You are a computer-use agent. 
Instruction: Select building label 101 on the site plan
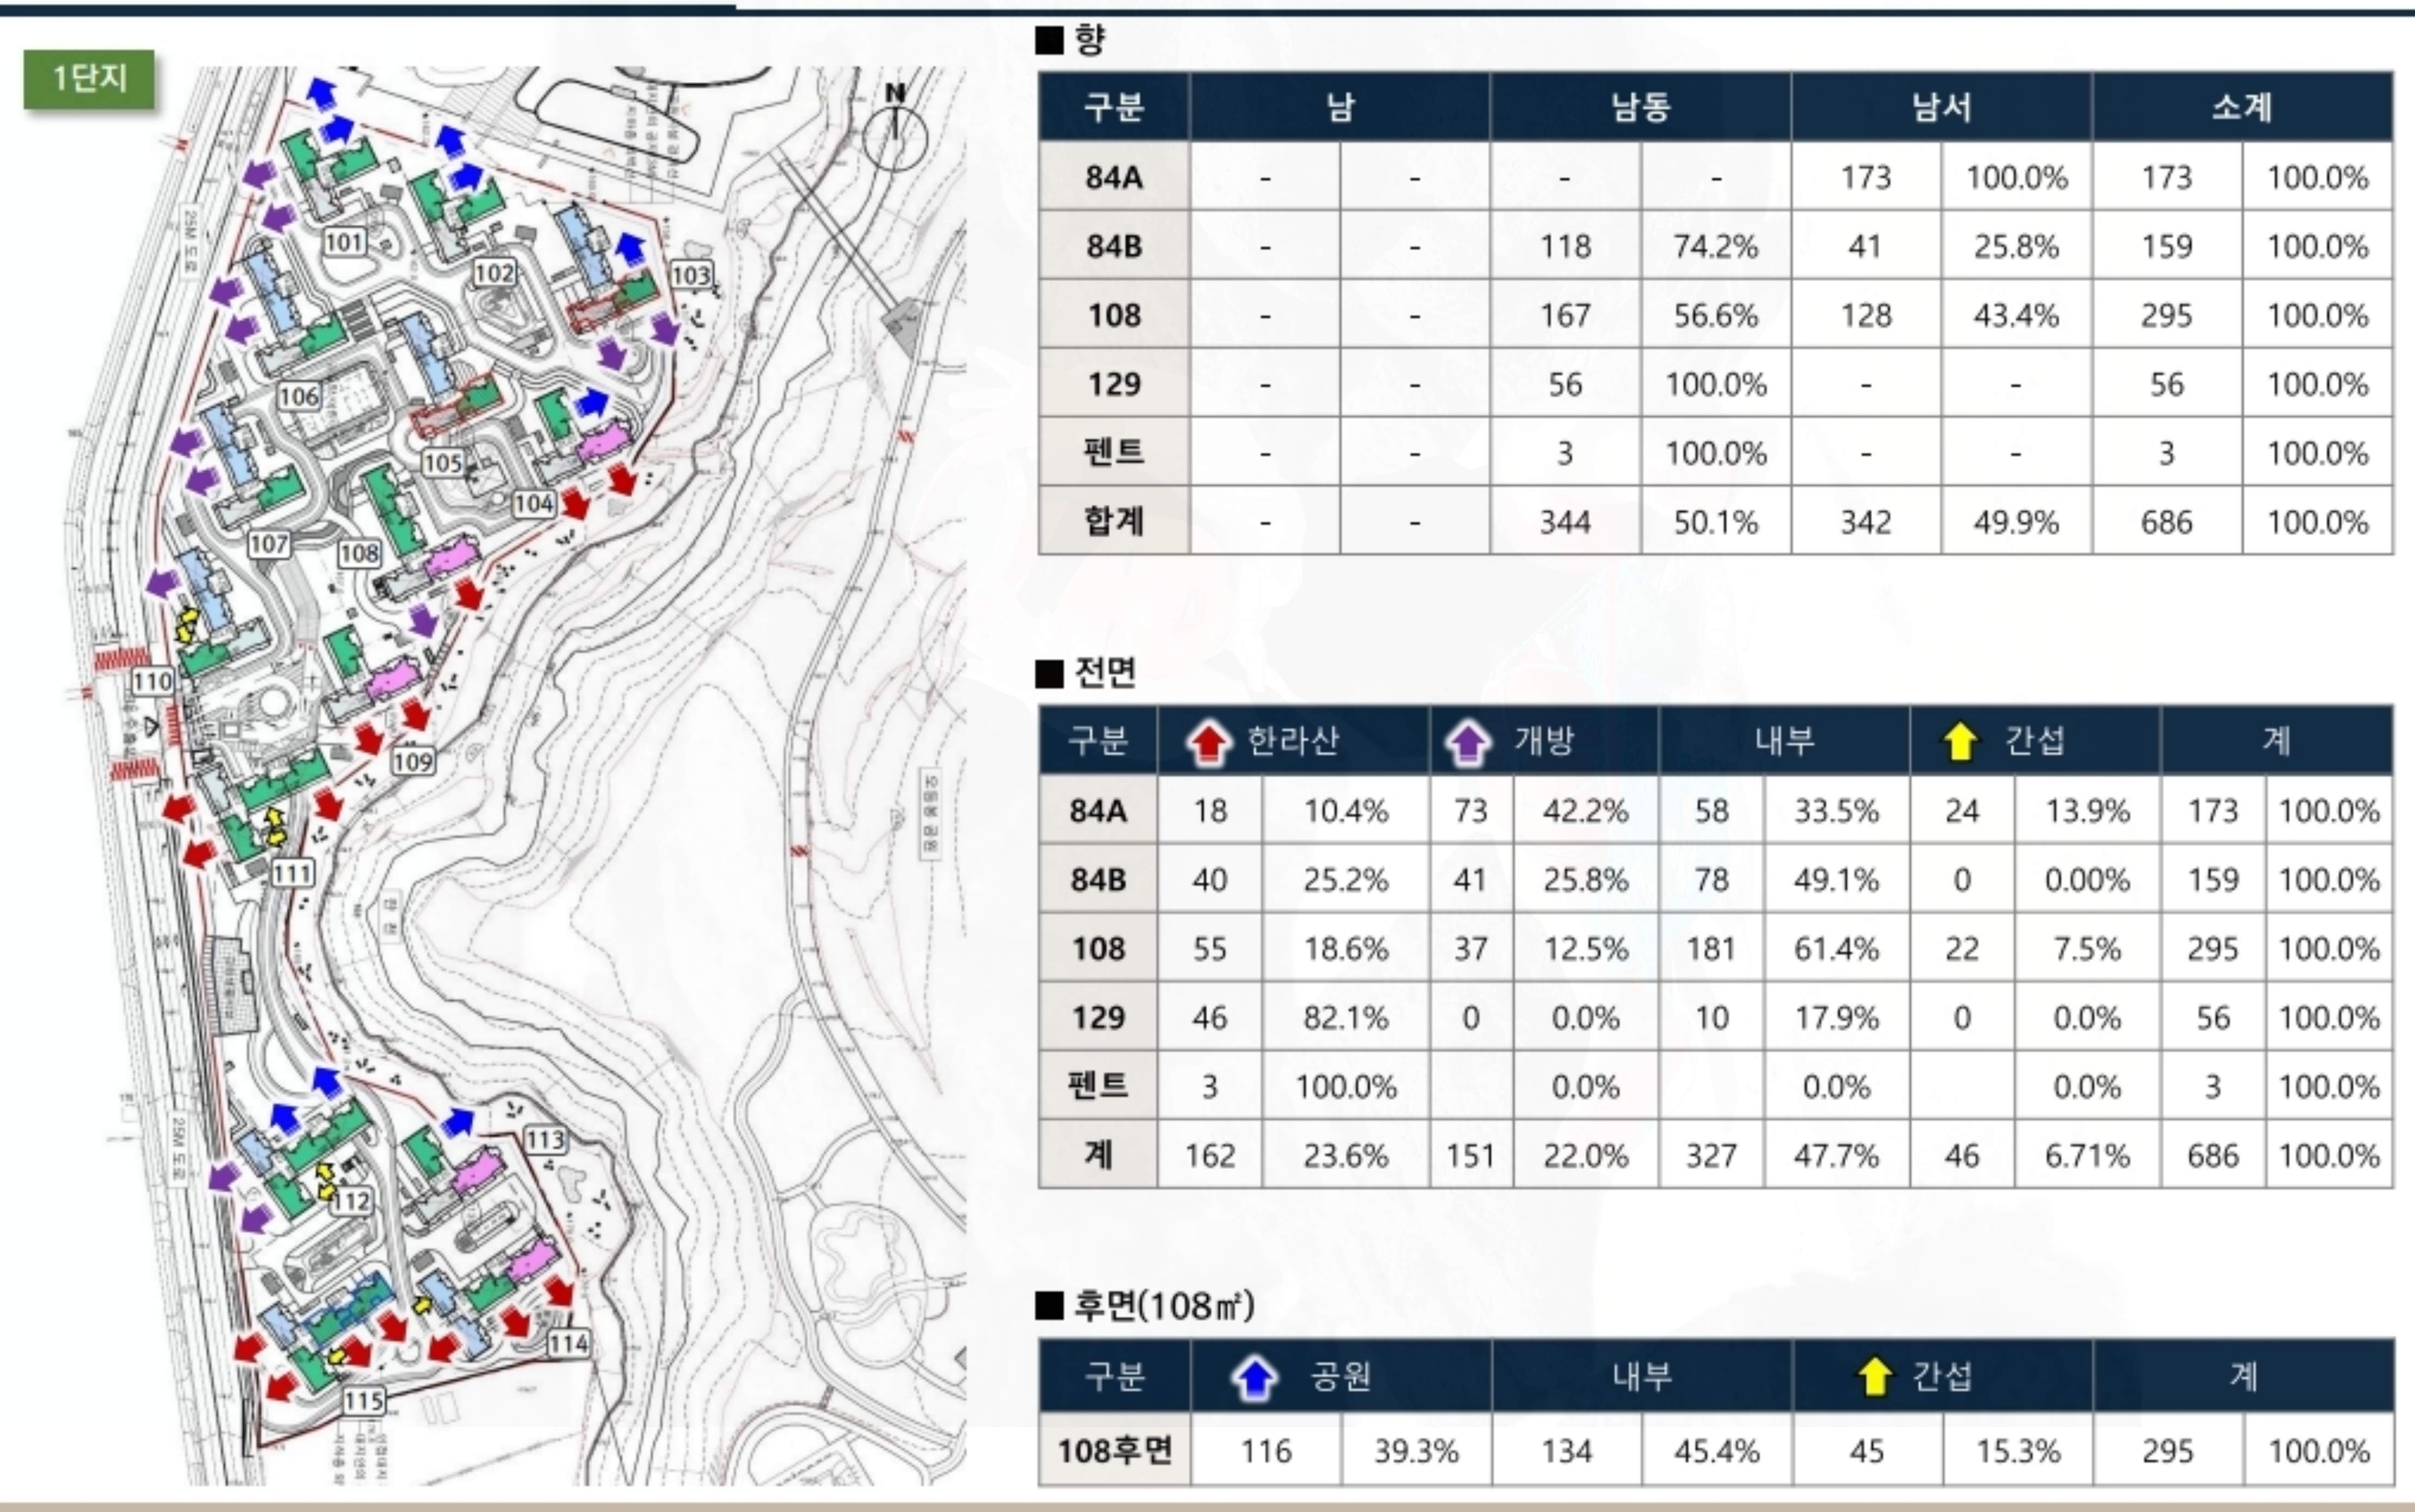tap(344, 242)
